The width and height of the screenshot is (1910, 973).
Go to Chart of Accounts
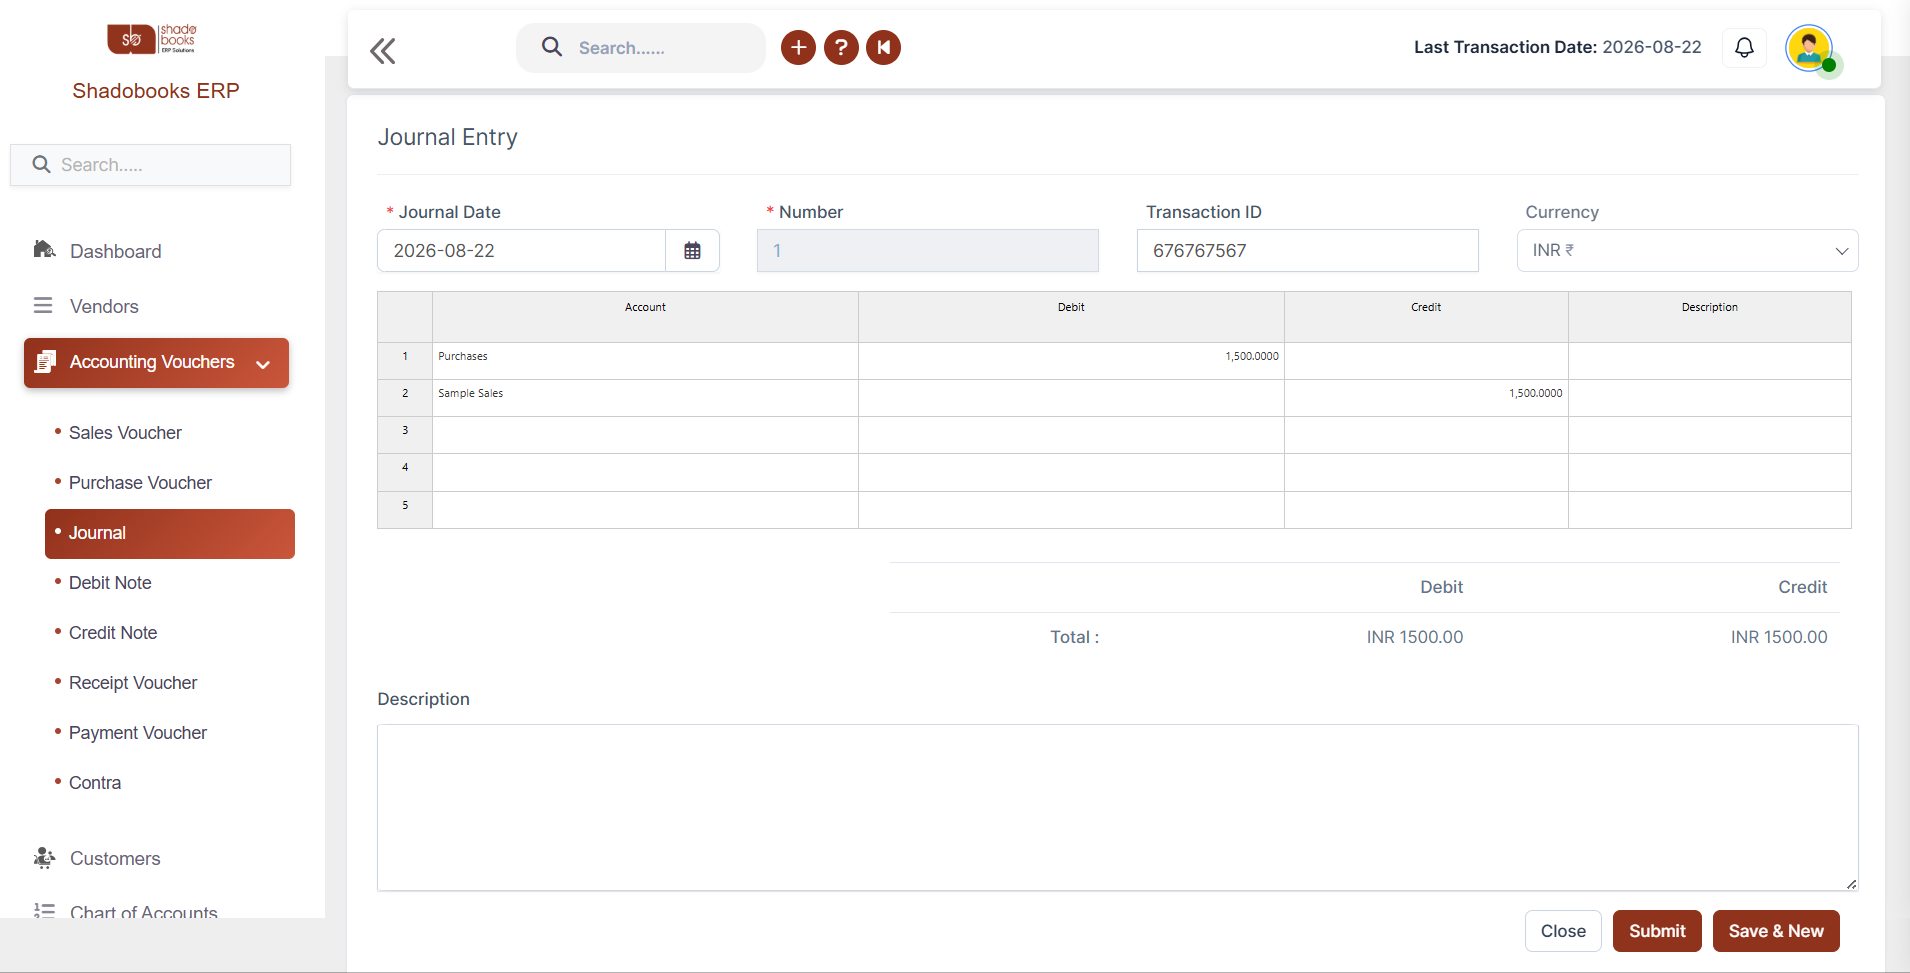coord(143,911)
